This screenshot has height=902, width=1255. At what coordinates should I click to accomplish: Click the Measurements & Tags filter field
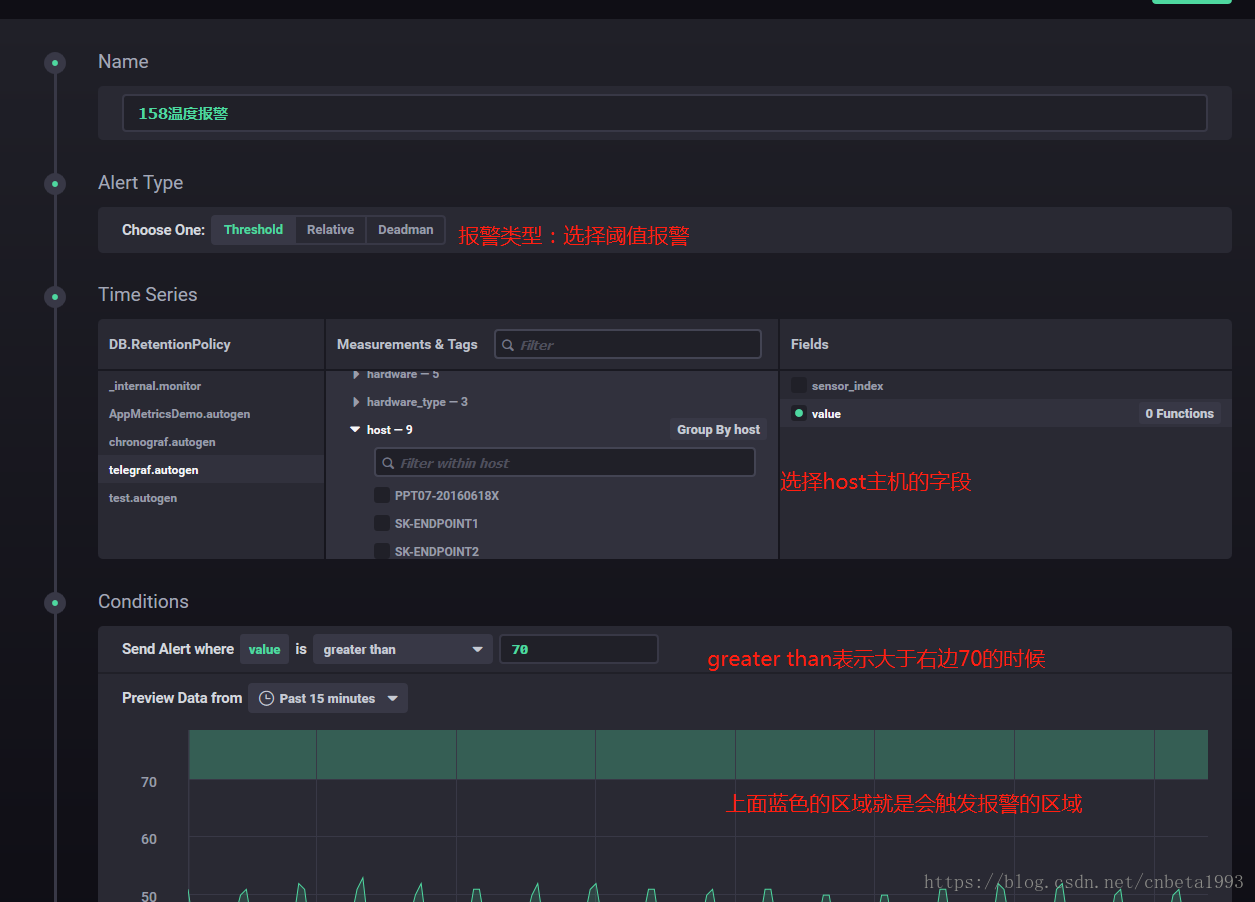[628, 344]
